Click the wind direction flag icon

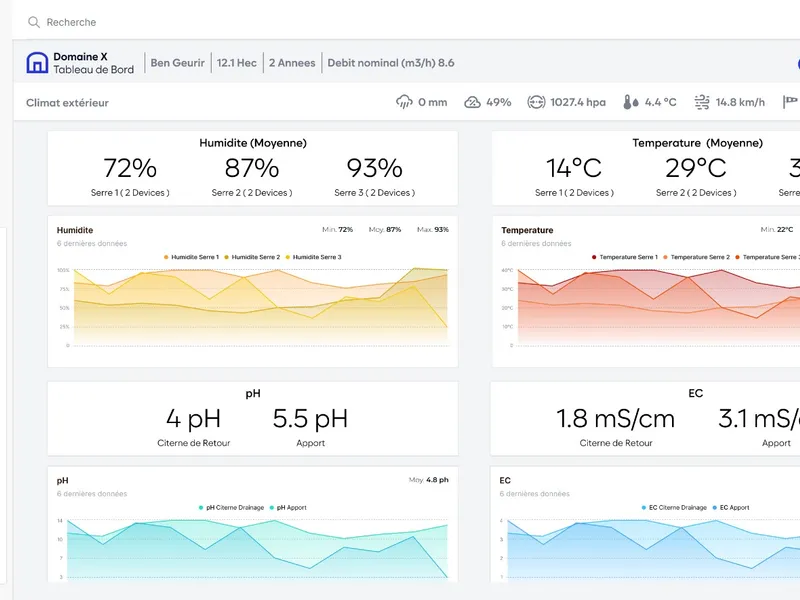[790, 102]
